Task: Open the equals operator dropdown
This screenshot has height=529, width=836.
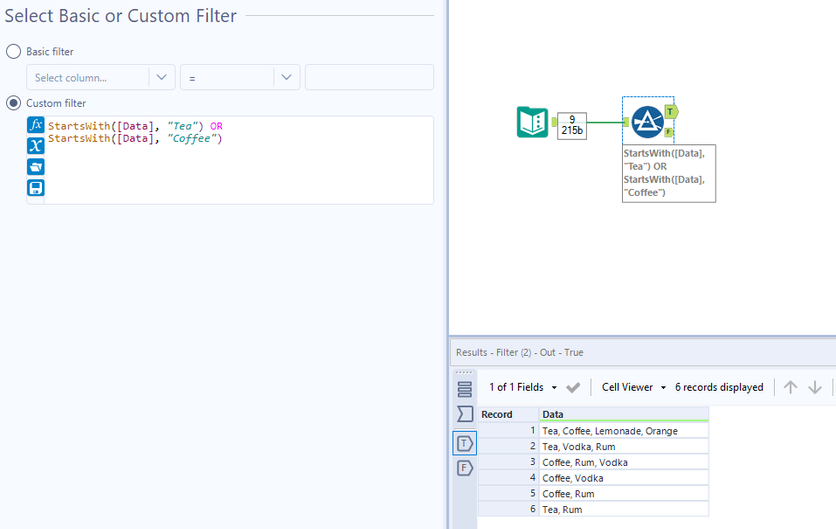Action: click(x=240, y=77)
